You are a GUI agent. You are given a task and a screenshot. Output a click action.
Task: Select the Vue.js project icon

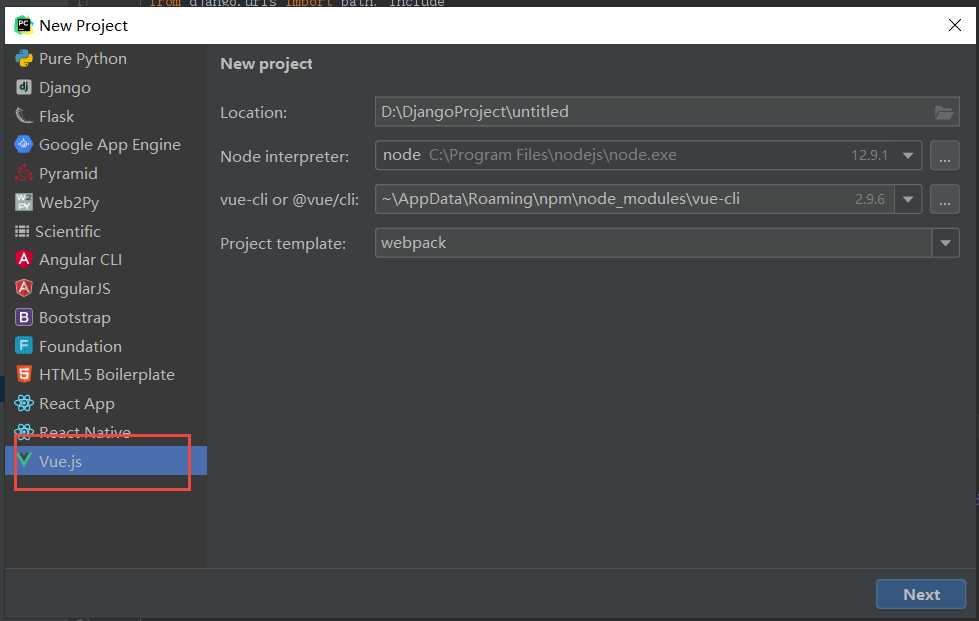pyautogui.click(x=24, y=461)
